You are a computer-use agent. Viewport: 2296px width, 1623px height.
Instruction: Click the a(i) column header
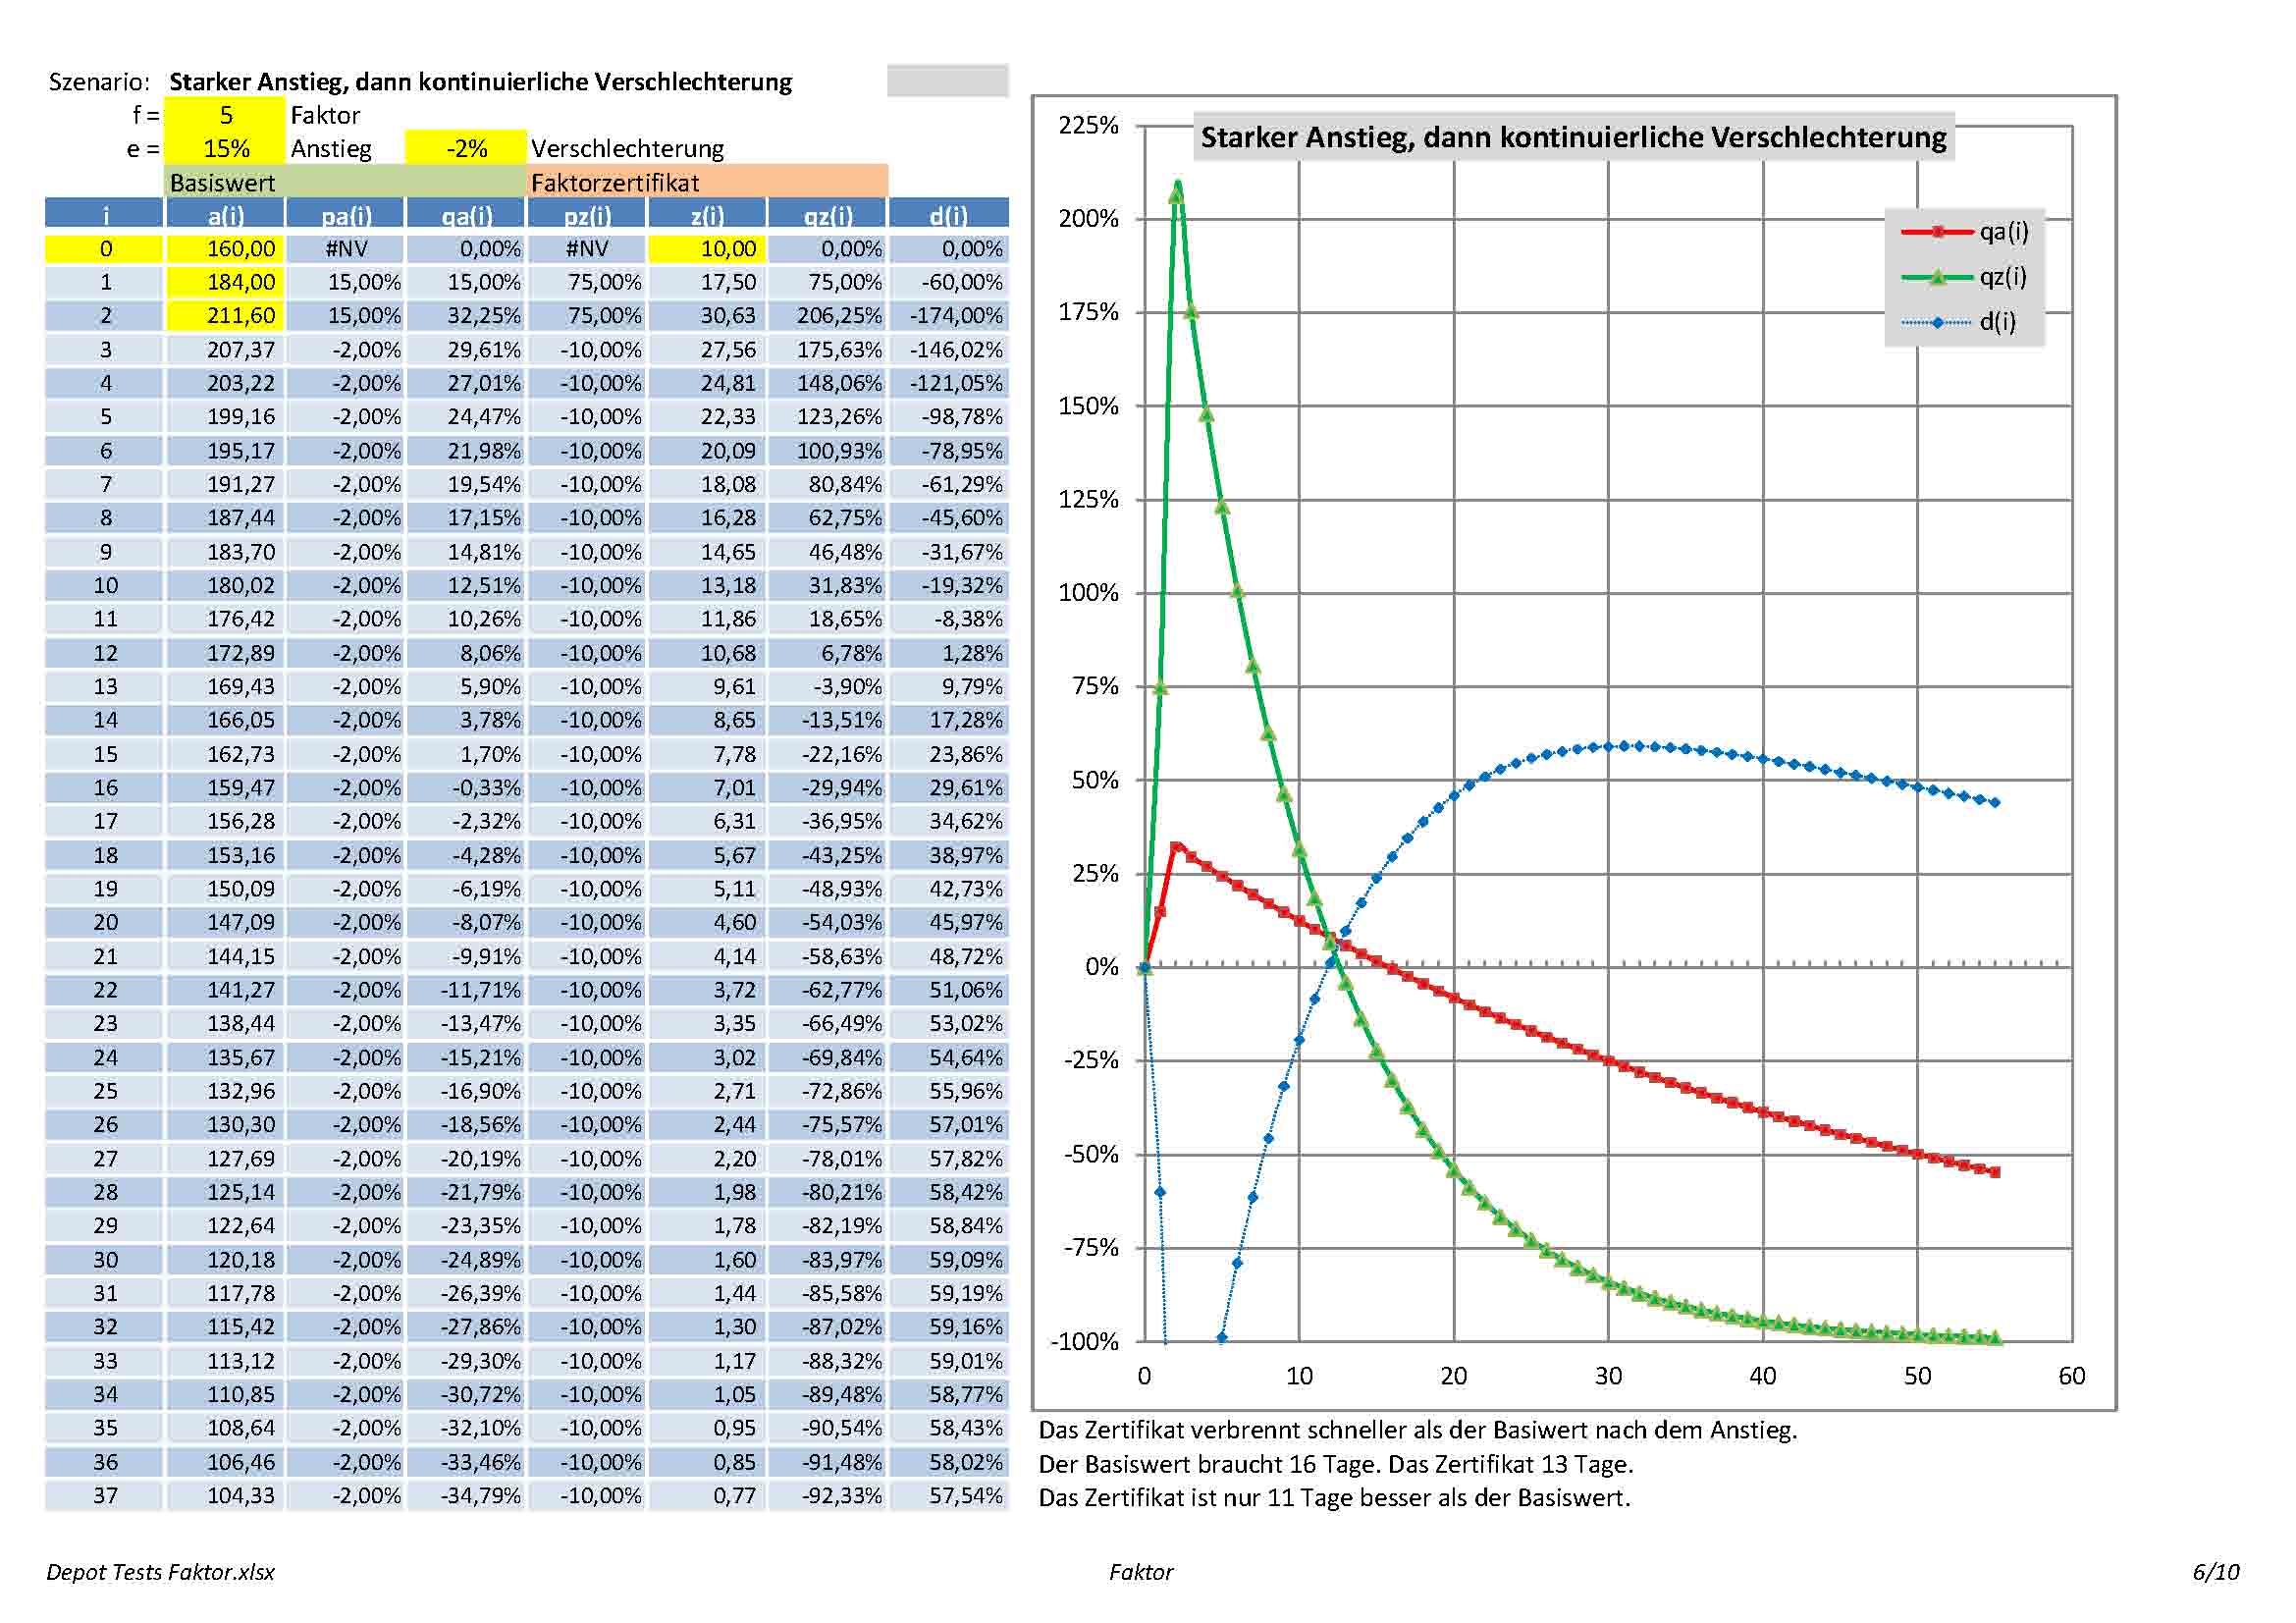225,215
